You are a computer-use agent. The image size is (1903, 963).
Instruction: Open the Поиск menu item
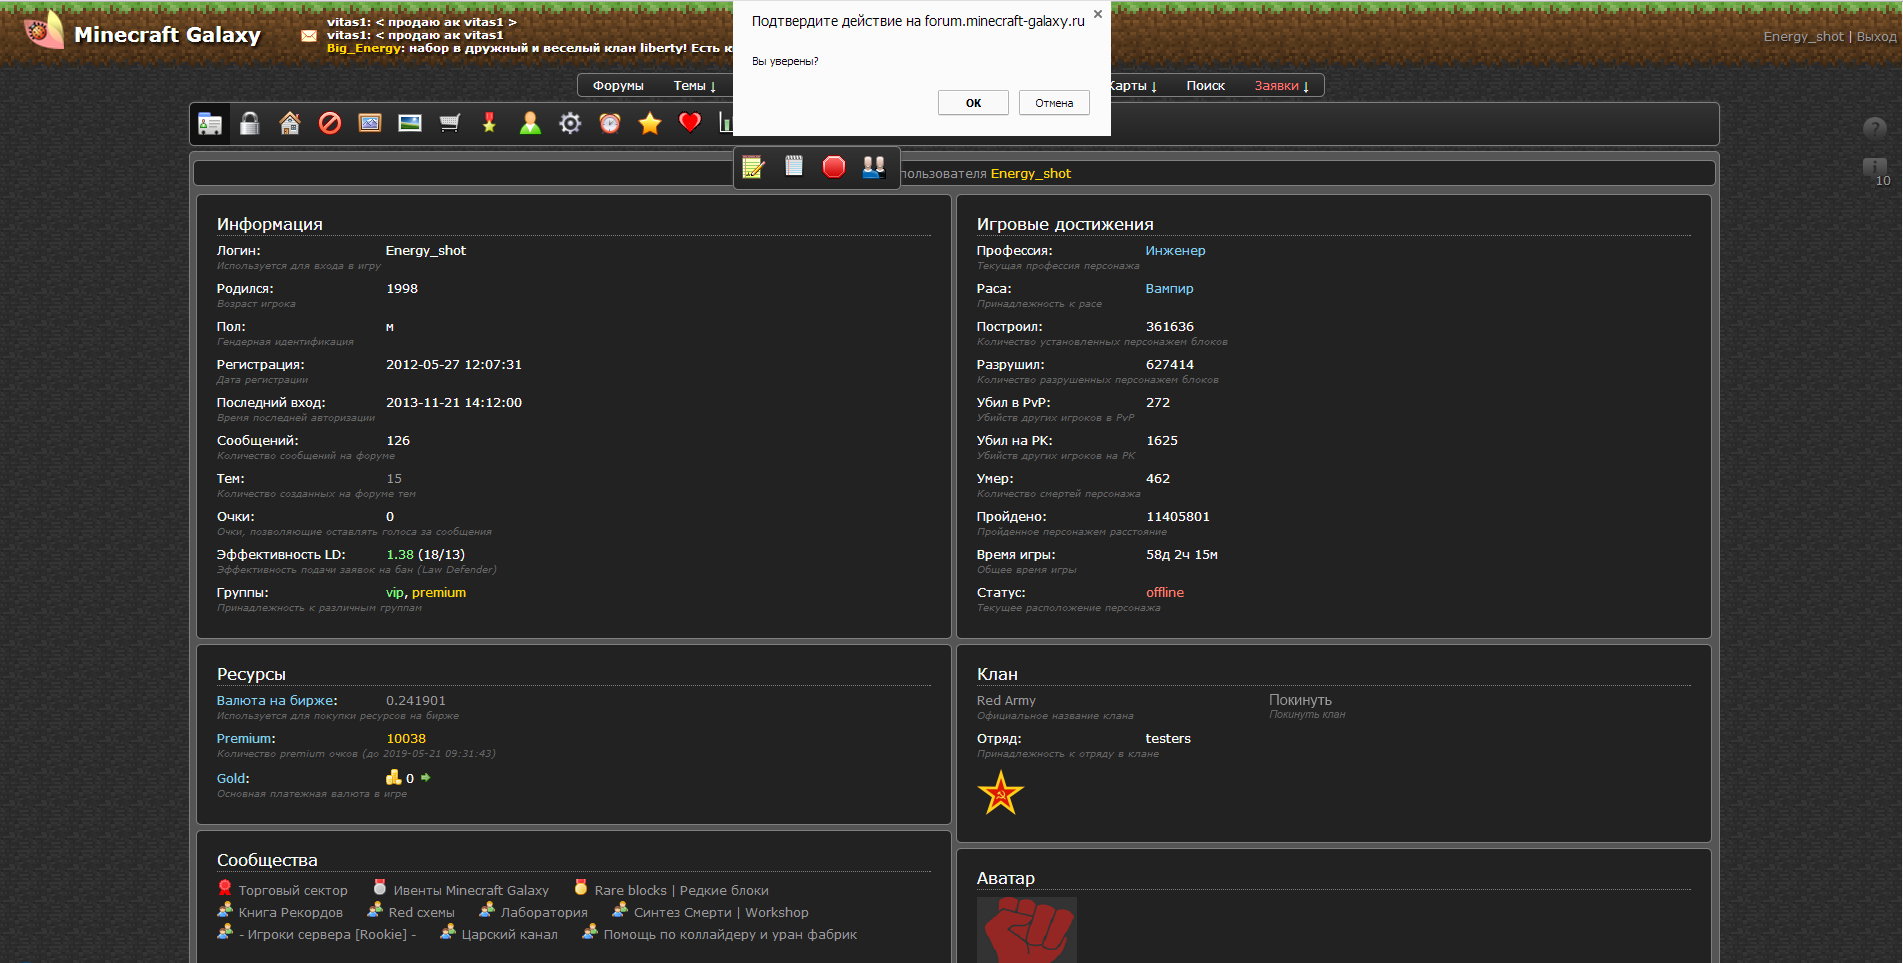[1205, 86]
